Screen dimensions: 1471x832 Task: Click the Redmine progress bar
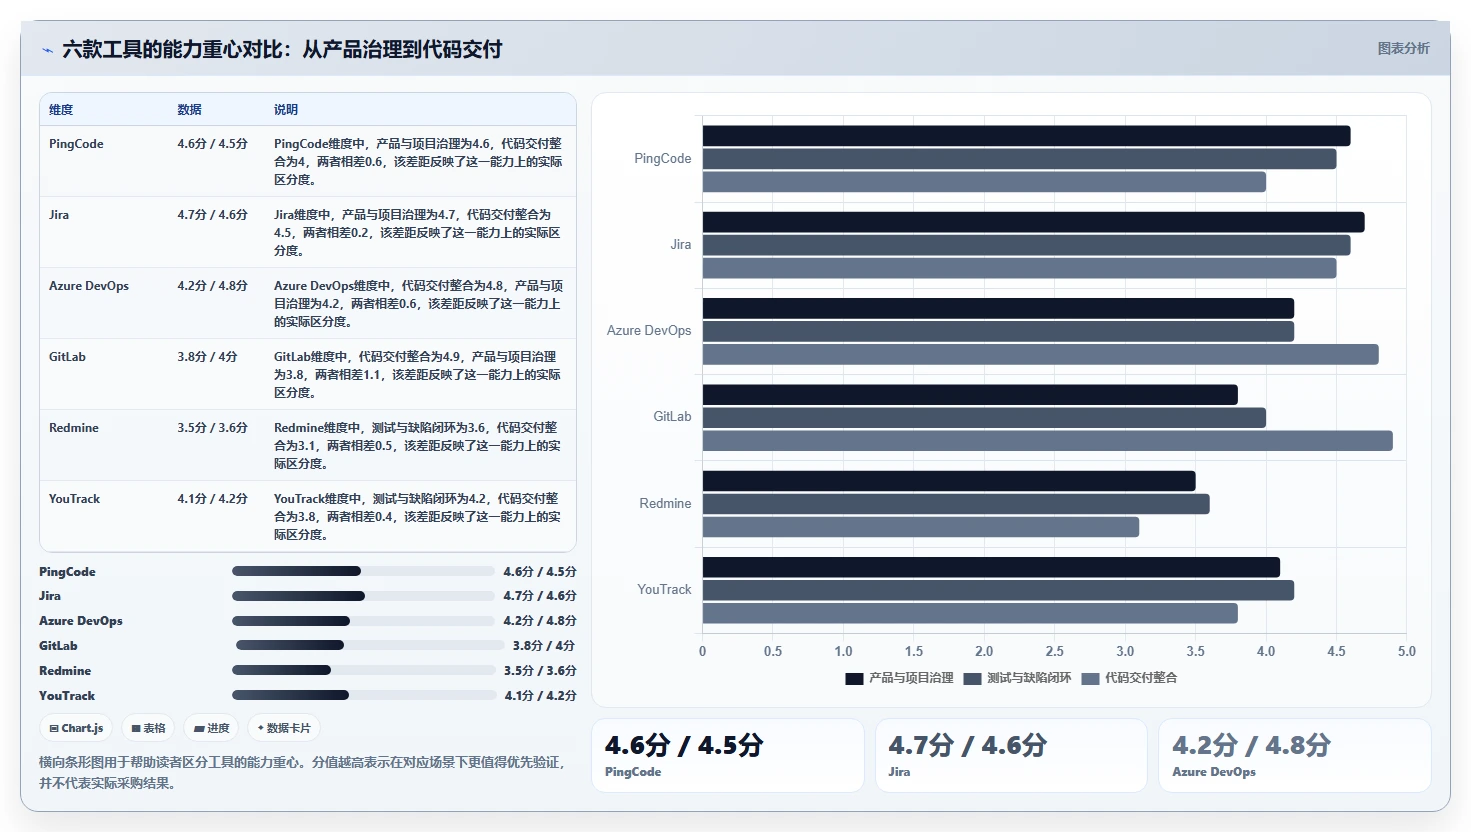[x=364, y=670]
